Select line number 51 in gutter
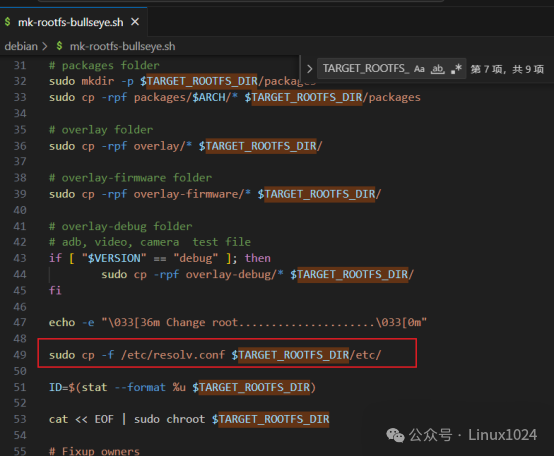This screenshot has width=554, height=457. [x=20, y=387]
